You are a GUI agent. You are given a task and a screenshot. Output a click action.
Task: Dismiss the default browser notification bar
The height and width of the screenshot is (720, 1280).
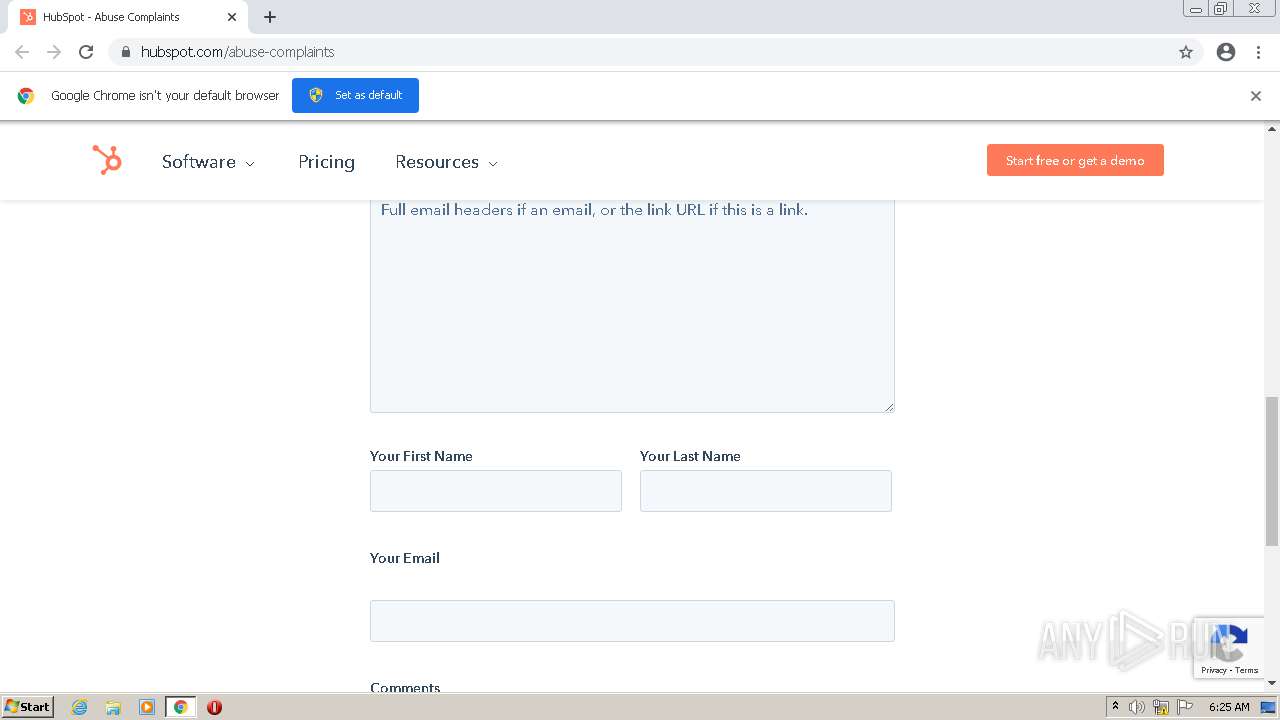(x=1256, y=96)
